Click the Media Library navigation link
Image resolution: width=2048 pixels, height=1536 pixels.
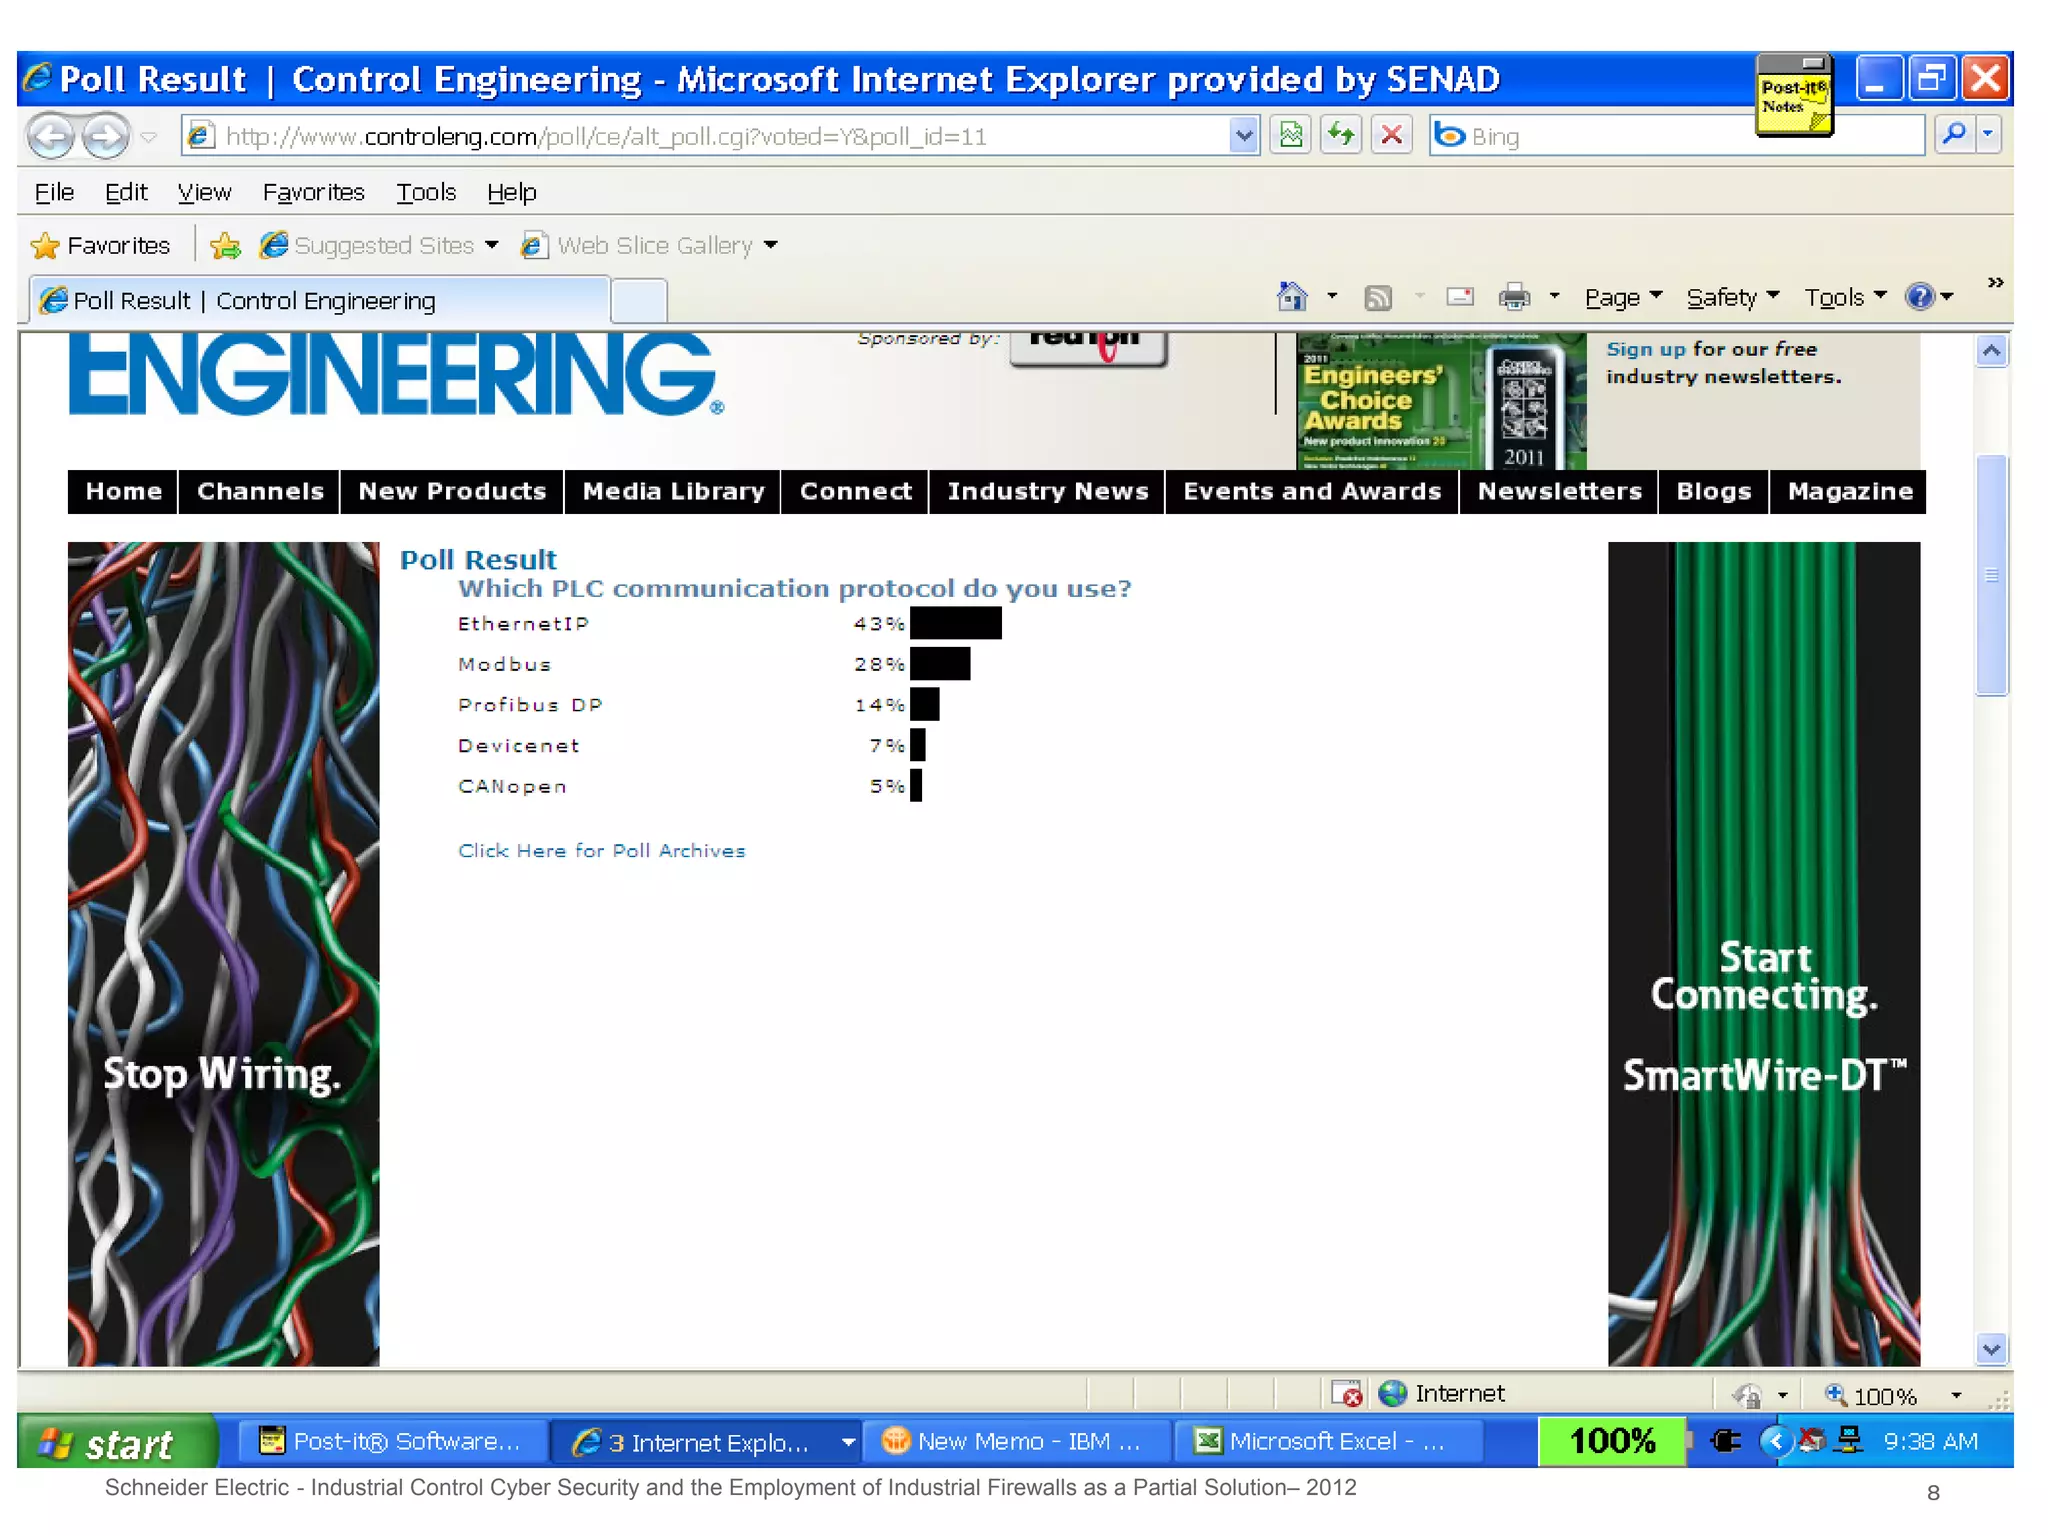pos(673,491)
